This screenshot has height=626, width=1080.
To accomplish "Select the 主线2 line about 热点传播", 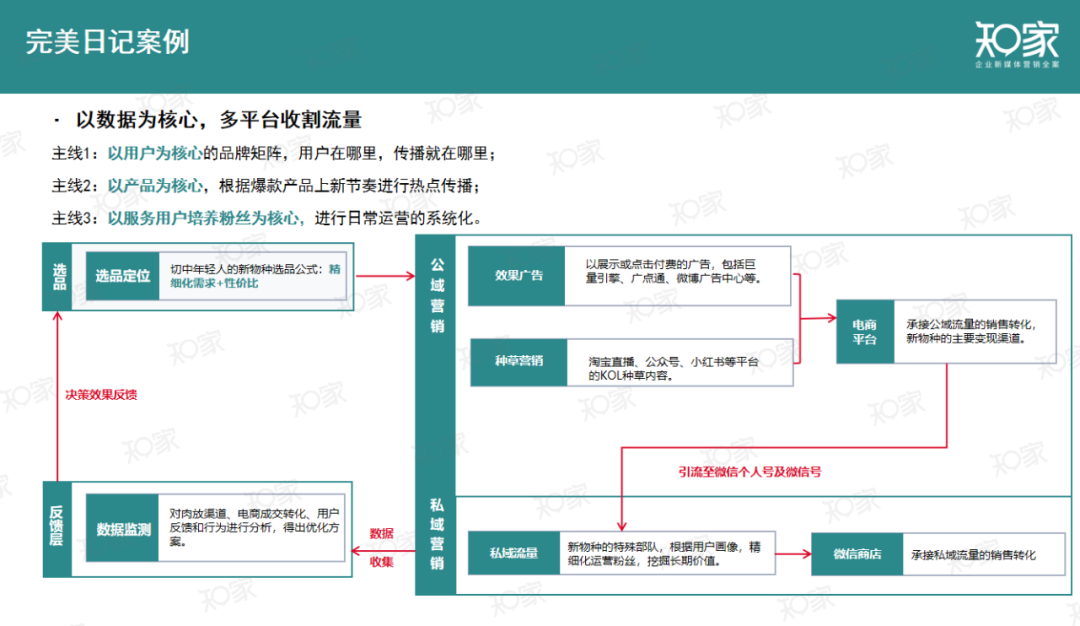I will click(x=266, y=185).
